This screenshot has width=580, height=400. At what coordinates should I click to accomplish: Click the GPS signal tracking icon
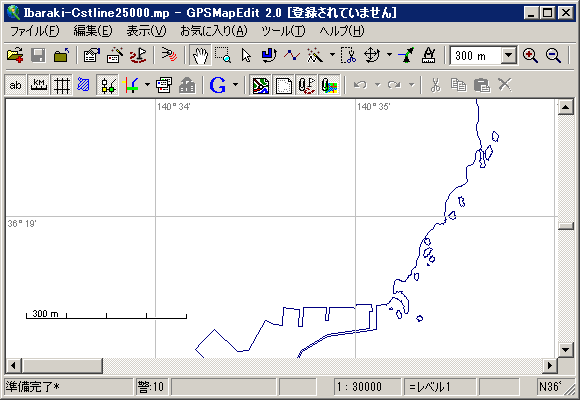tap(169, 56)
